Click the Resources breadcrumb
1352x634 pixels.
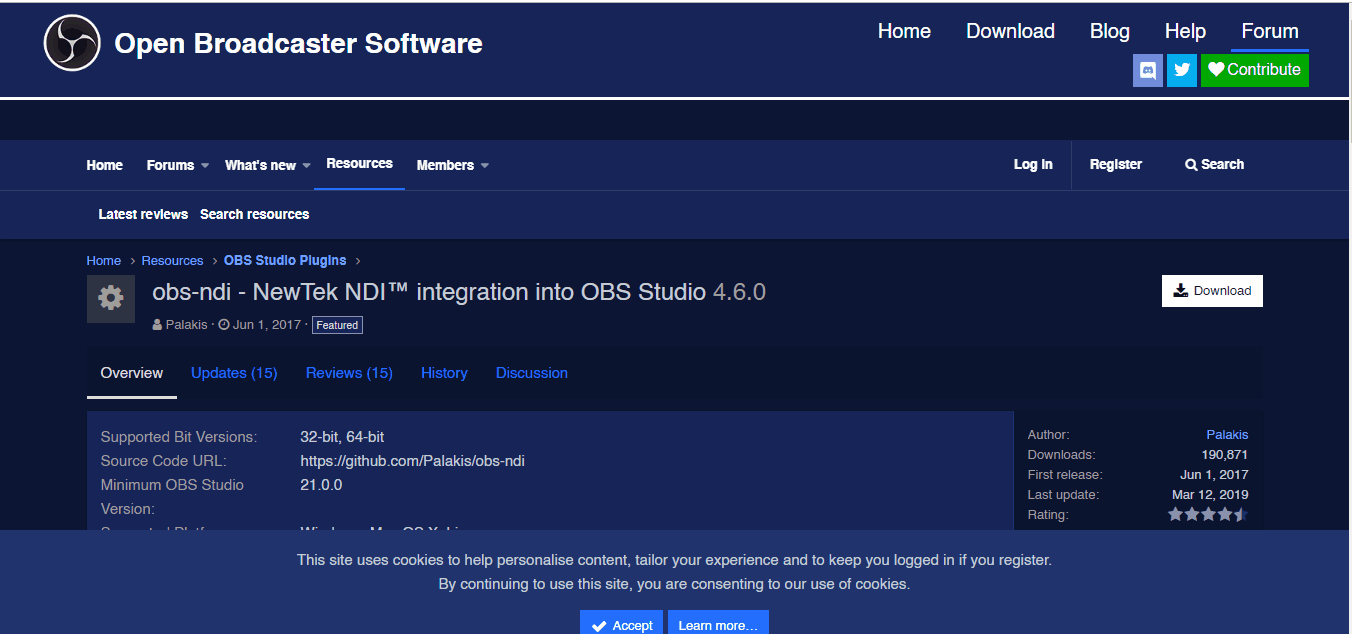[x=172, y=260]
